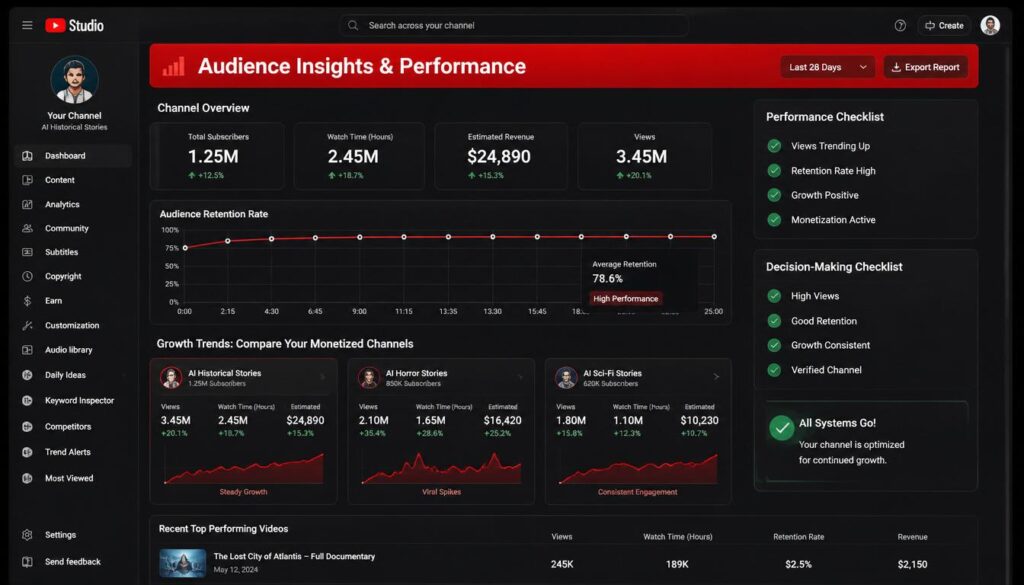
Task: Click the Copyright sidebar icon
Action: (27, 276)
